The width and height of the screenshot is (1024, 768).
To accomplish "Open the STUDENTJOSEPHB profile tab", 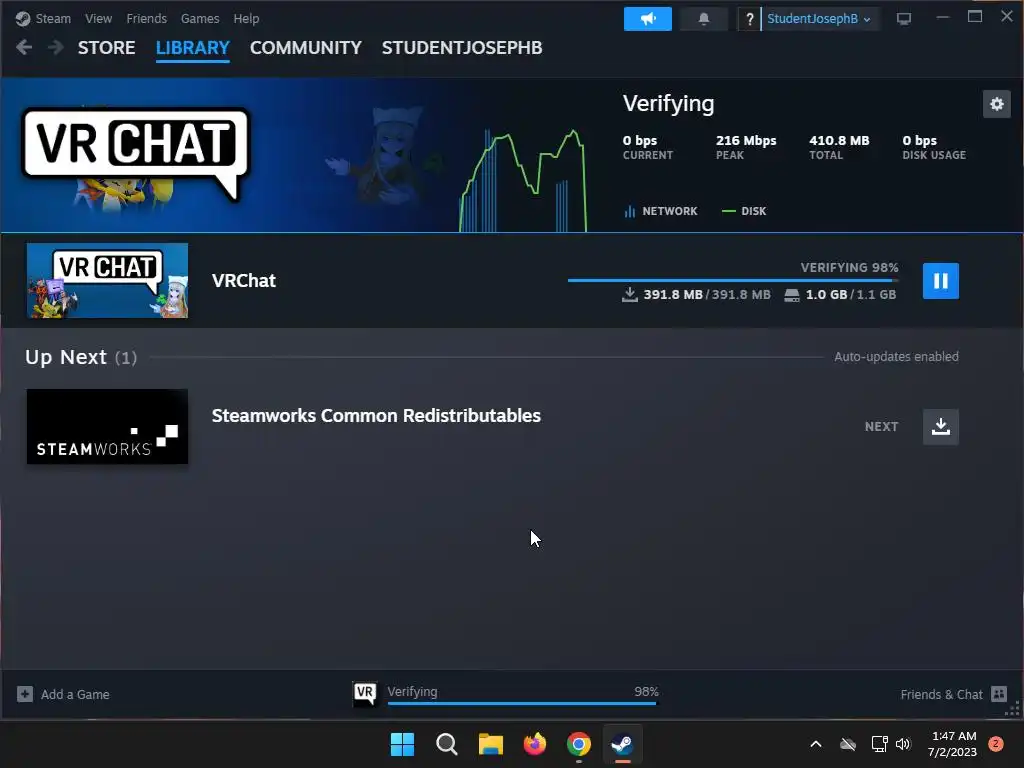I will [x=462, y=48].
